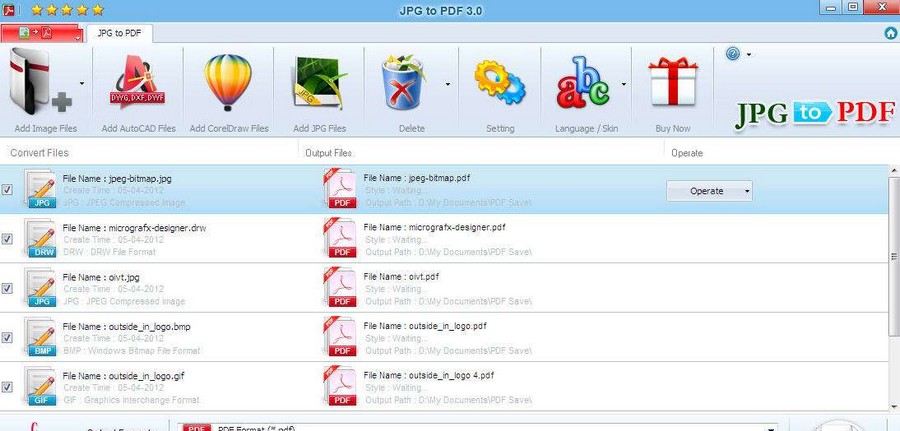This screenshot has height=431, width=900.
Task: Select the text File Name : oivt.jpg
Action: click(102, 277)
